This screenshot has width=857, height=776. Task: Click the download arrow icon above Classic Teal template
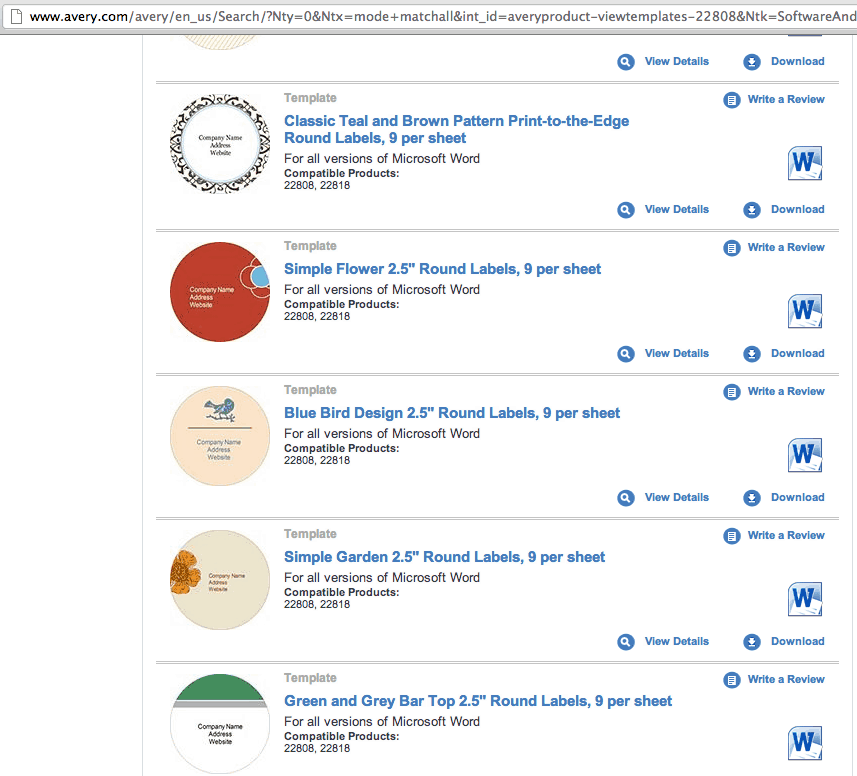coord(752,62)
